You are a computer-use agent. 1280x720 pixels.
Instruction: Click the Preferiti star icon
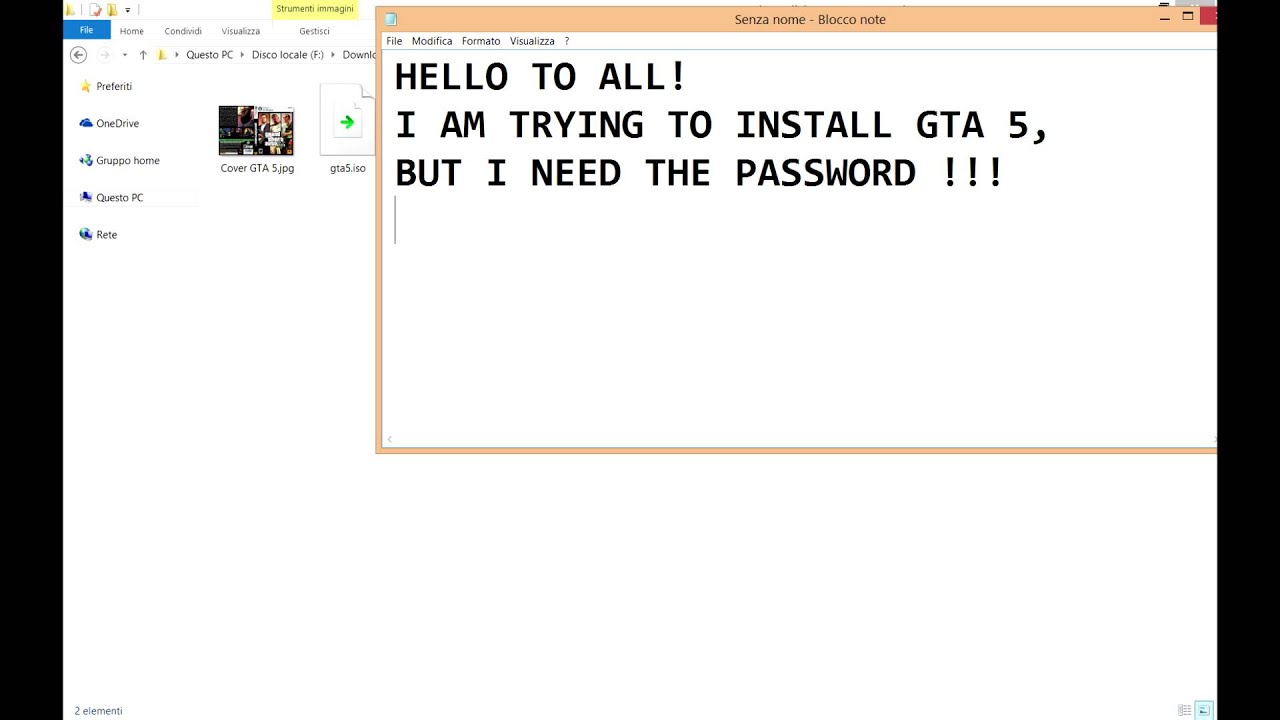click(x=86, y=86)
